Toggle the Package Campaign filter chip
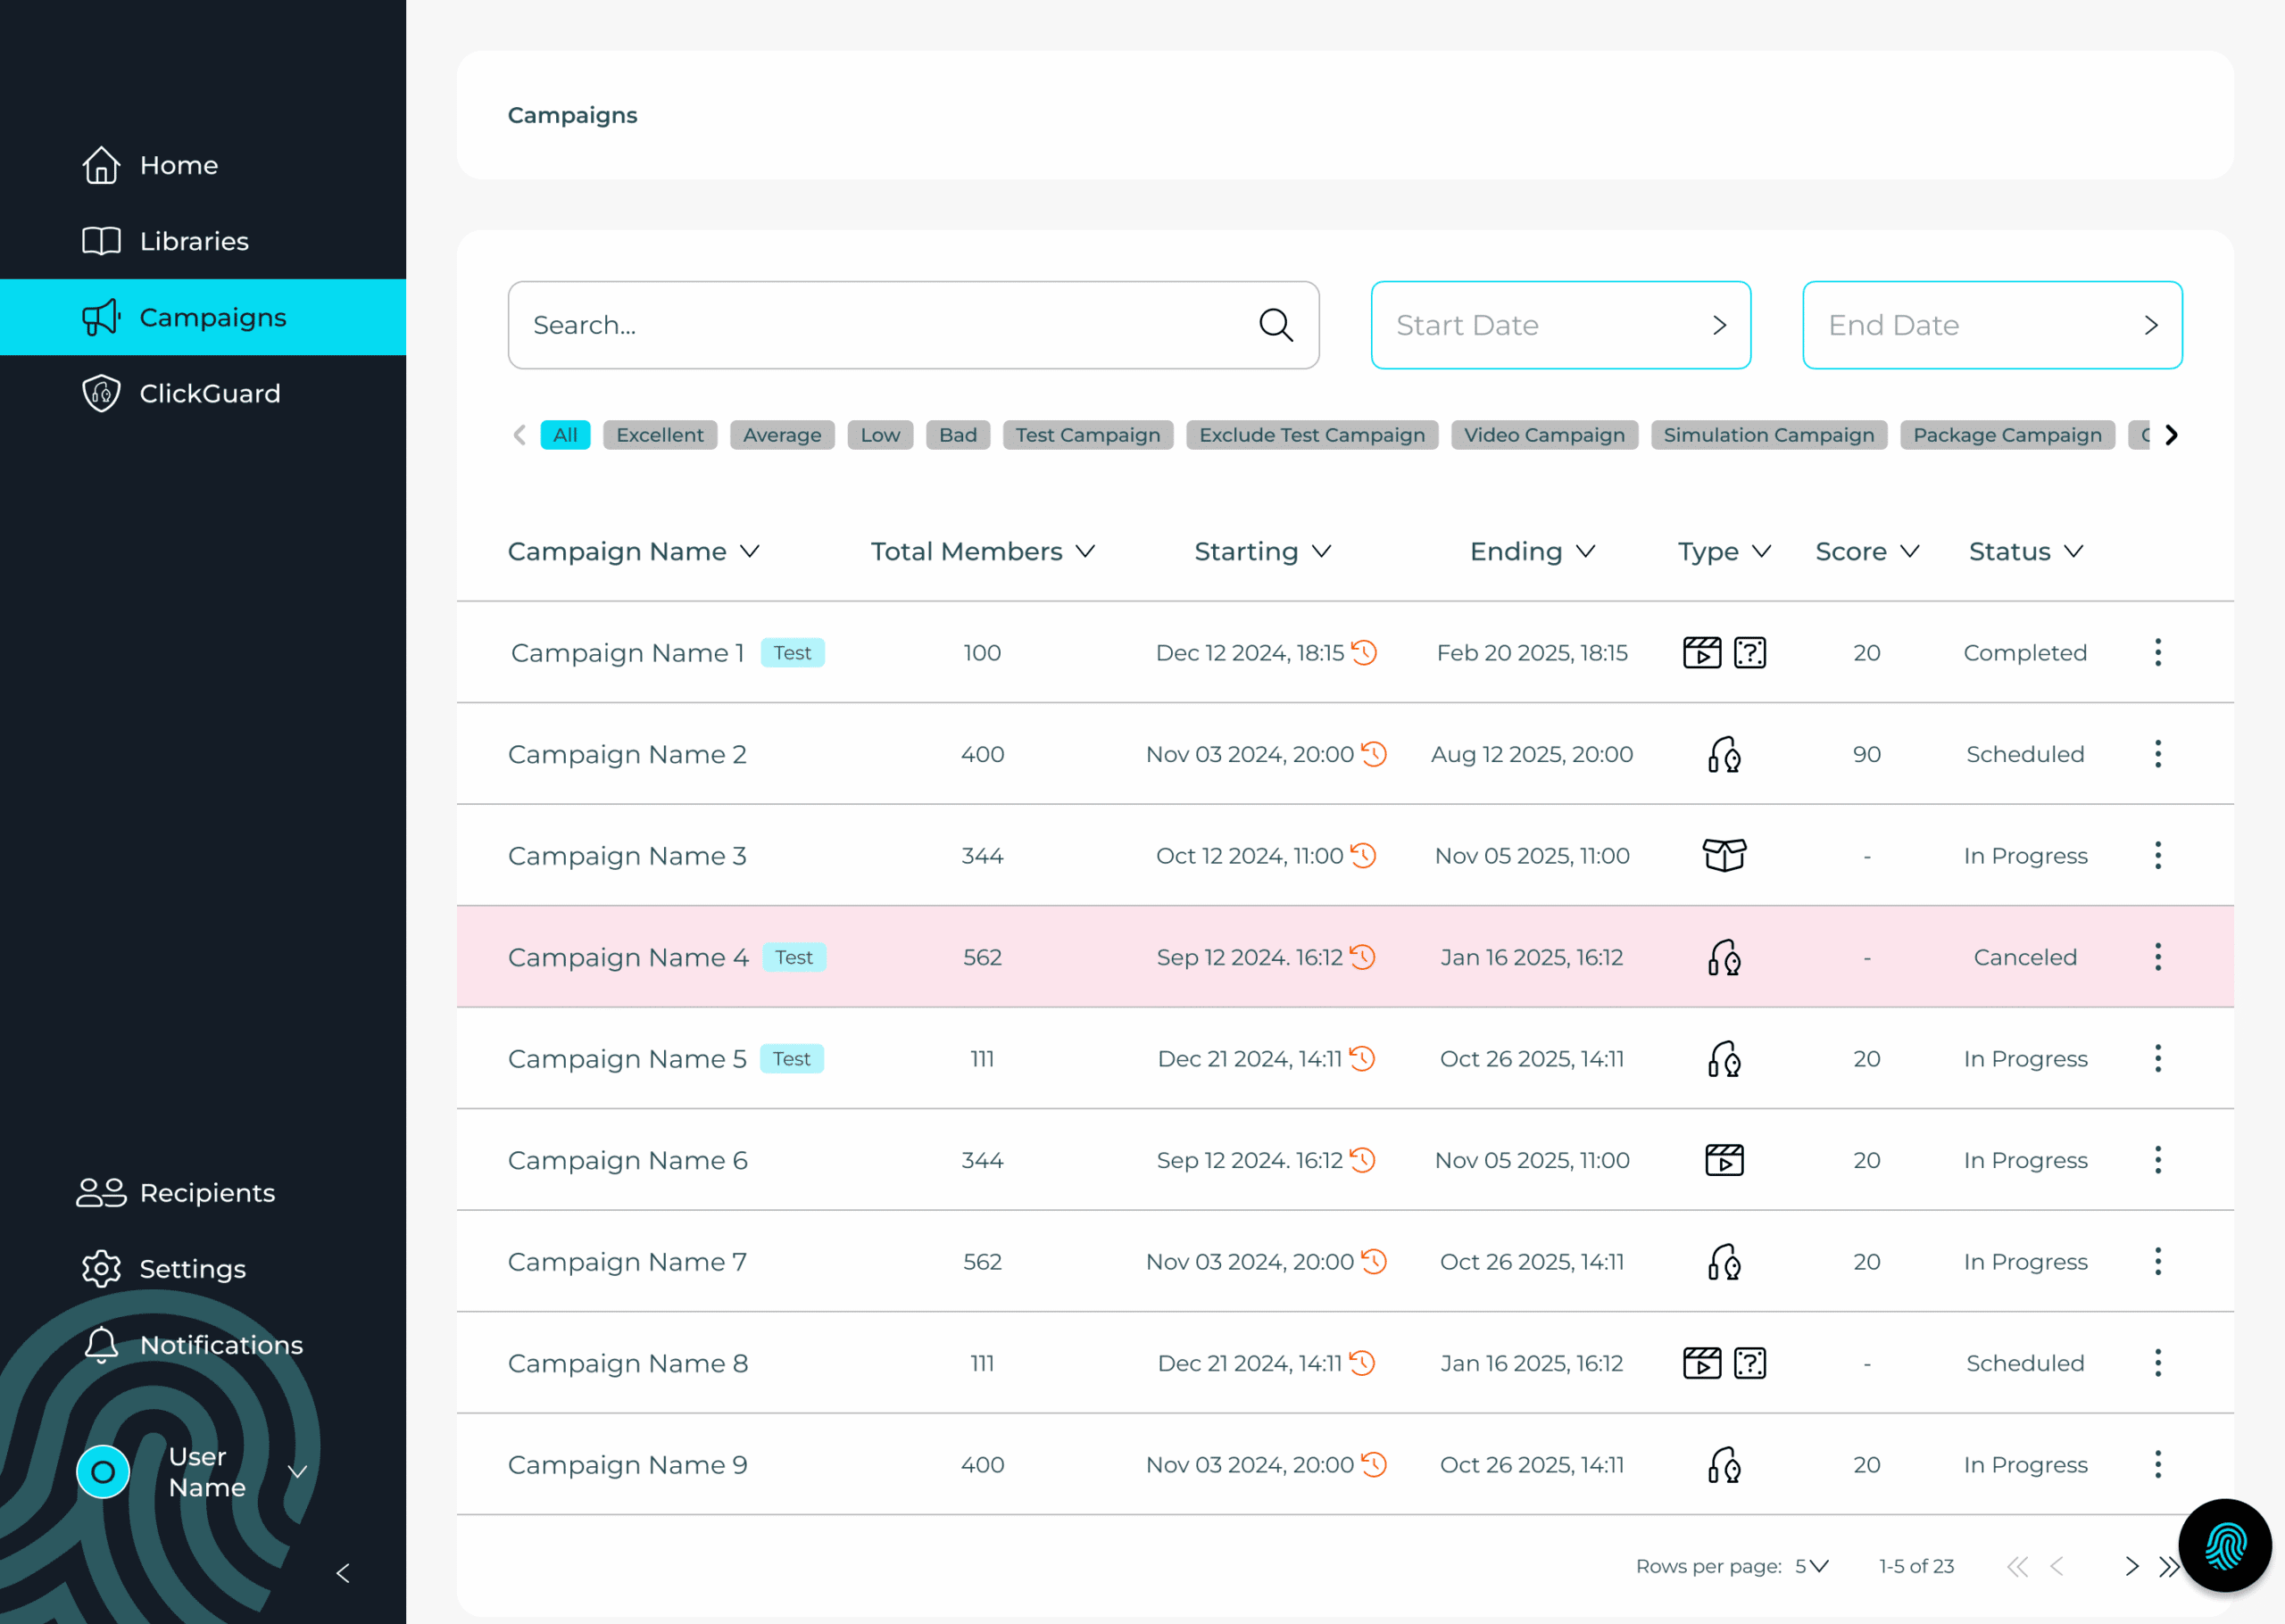The height and width of the screenshot is (1624, 2285). click(2007, 435)
